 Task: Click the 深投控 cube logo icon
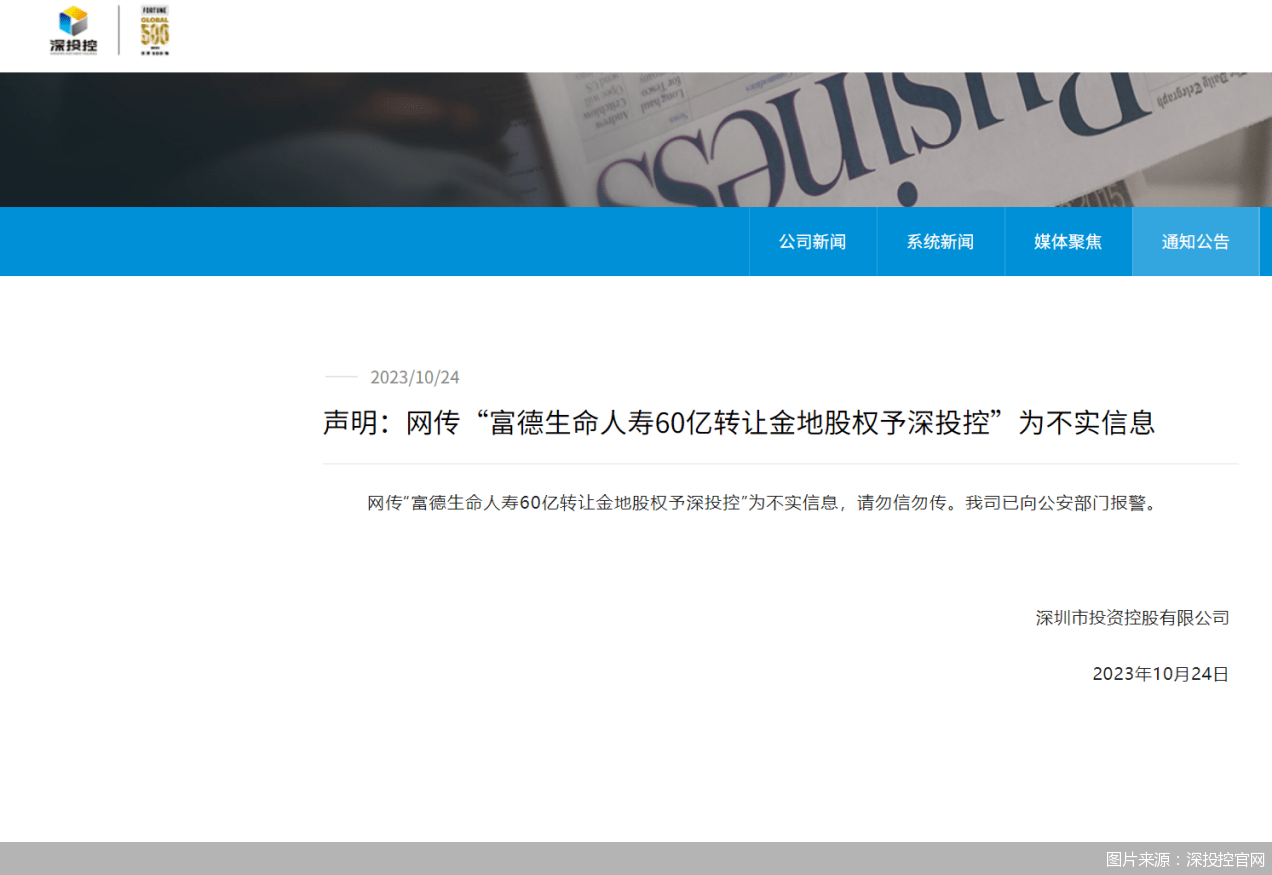pos(73,20)
